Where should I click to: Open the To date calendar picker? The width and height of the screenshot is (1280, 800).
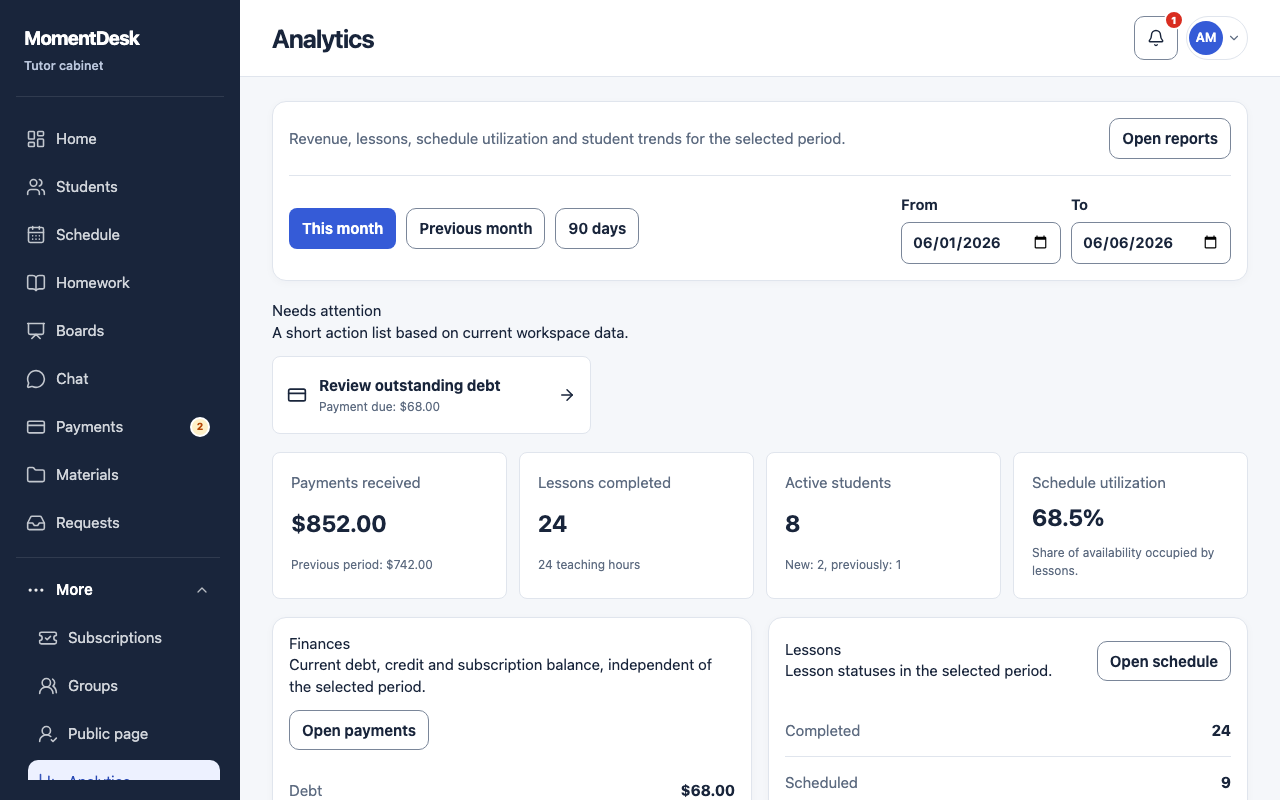pos(1210,243)
